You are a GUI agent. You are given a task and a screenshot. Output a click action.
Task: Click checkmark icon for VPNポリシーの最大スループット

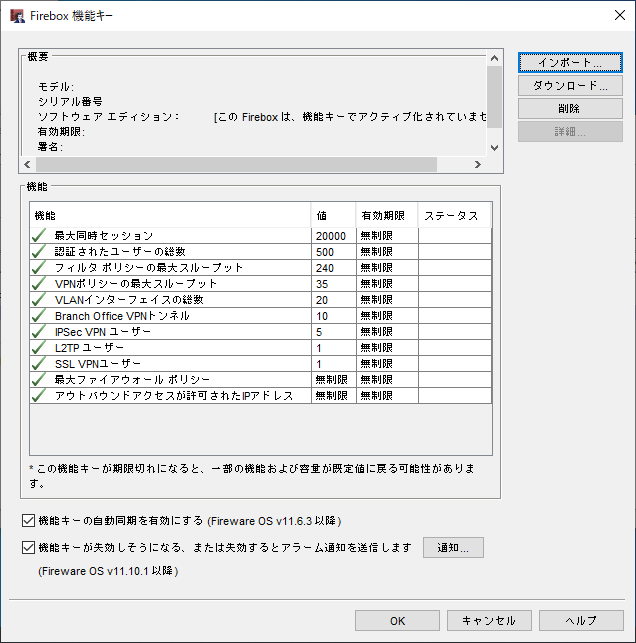click(x=39, y=284)
